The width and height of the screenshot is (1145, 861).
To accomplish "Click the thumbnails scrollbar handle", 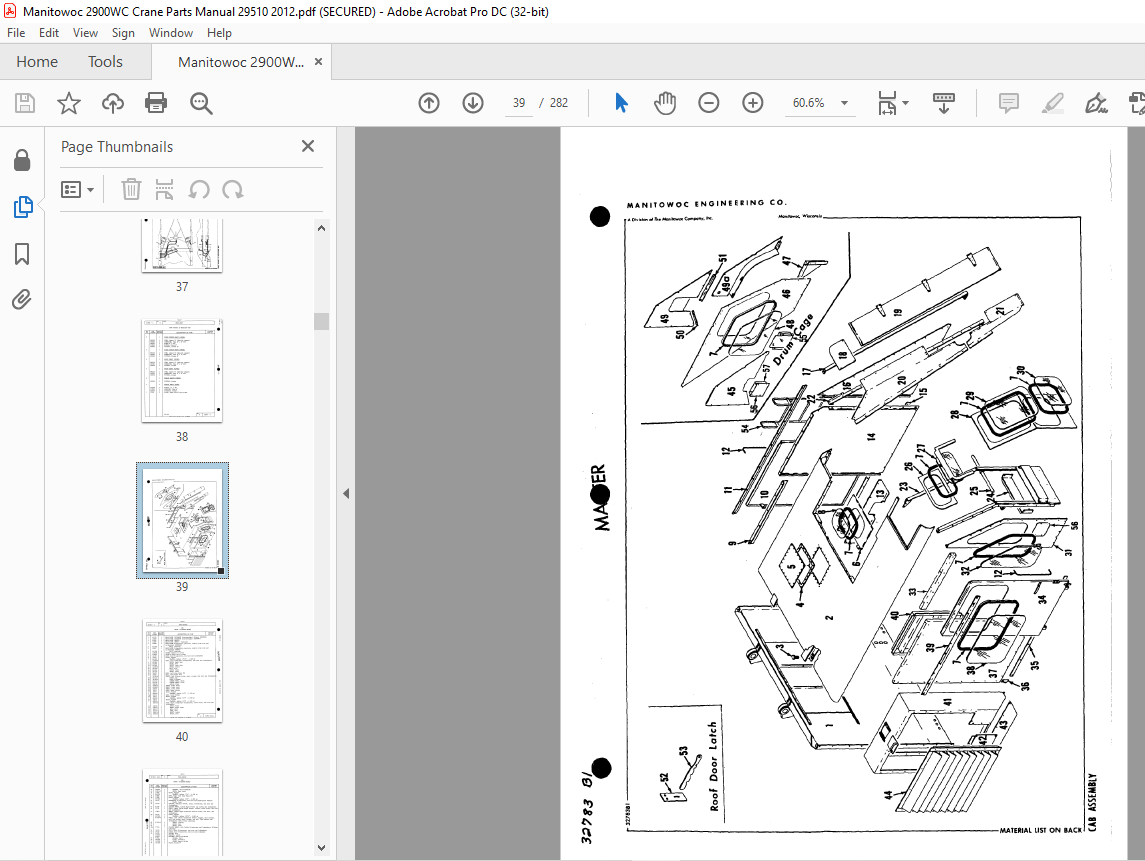I will point(321,321).
